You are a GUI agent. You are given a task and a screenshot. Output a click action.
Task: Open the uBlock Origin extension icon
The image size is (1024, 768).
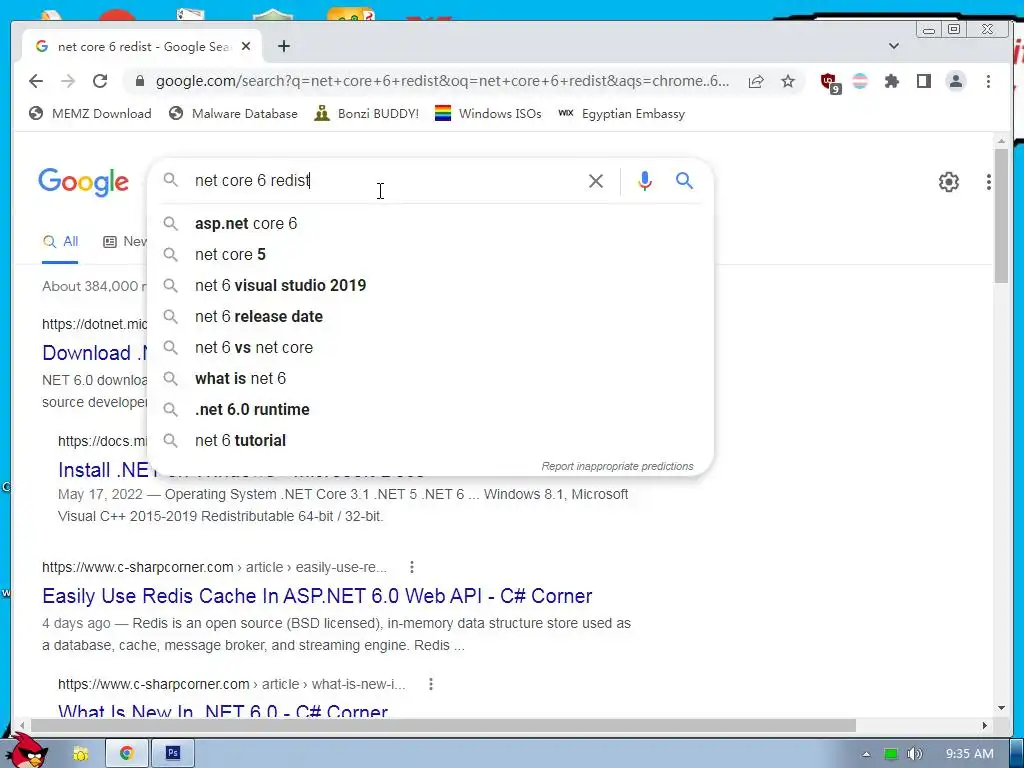[x=830, y=82]
